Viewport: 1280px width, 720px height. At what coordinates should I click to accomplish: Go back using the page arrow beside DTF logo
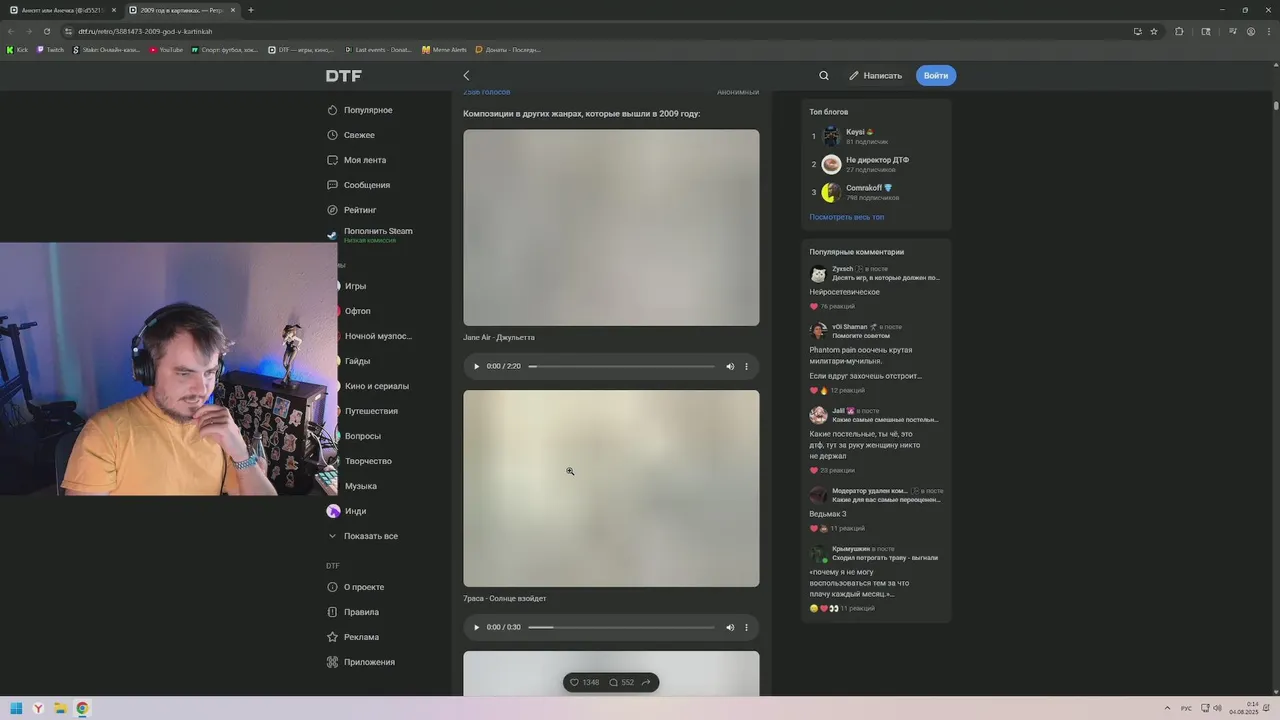pyautogui.click(x=466, y=76)
